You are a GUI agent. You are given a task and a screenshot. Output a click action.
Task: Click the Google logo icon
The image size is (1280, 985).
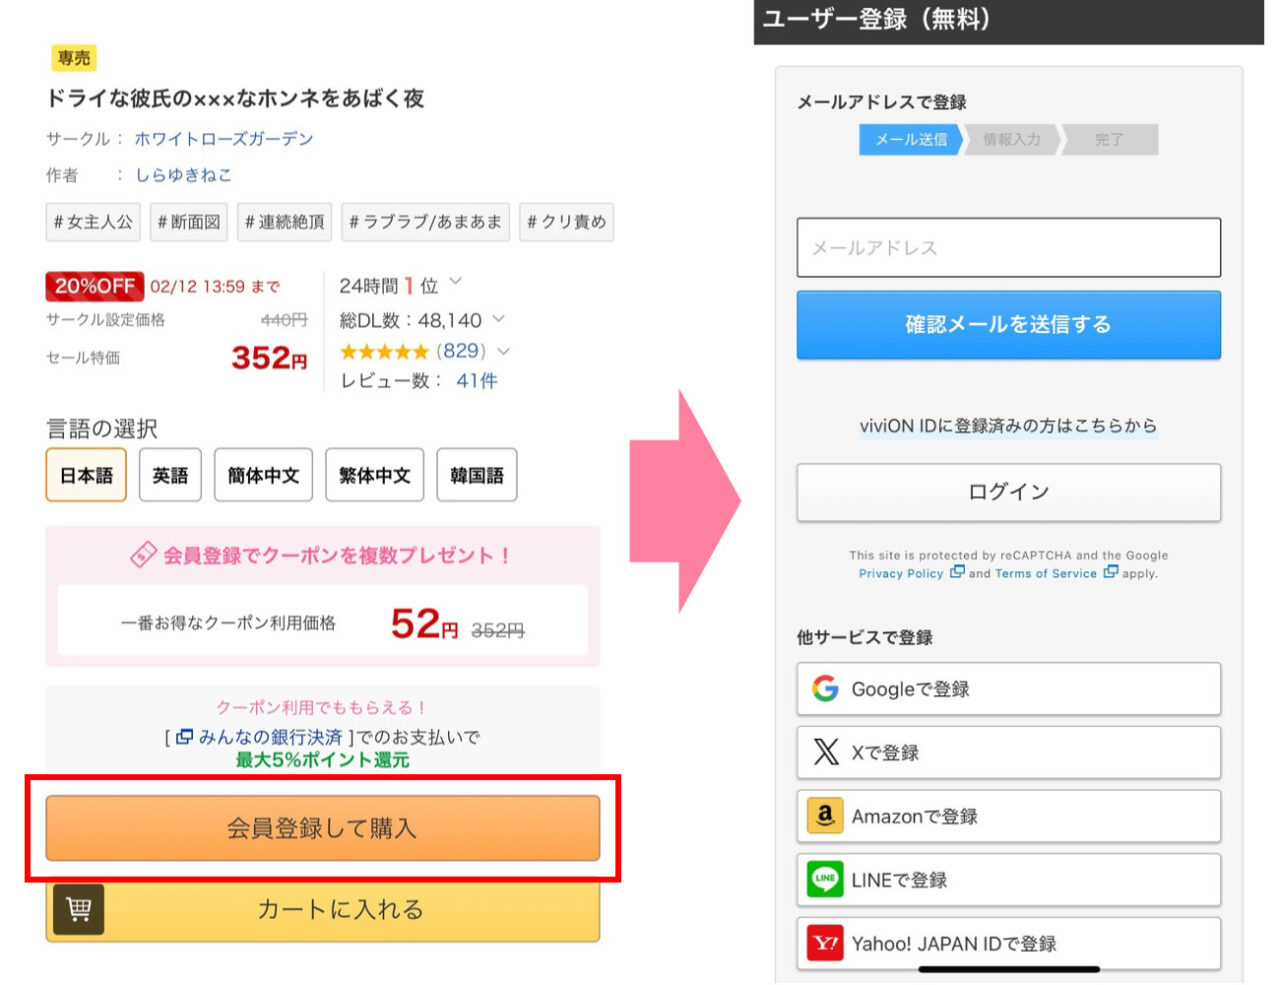(x=825, y=689)
